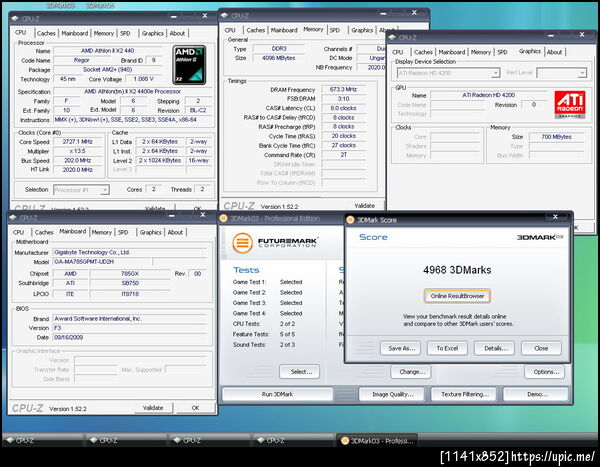Click Select button under Tests
Viewport: 600px width, 467px height.
pyautogui.click(x=300, y=372)
